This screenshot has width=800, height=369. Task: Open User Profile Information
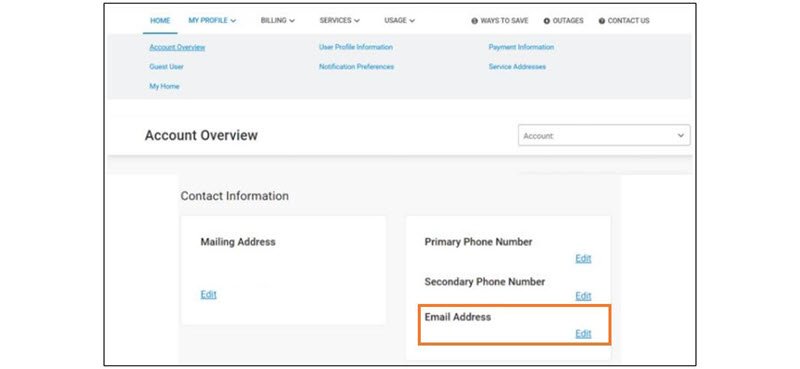click(356, 47)
